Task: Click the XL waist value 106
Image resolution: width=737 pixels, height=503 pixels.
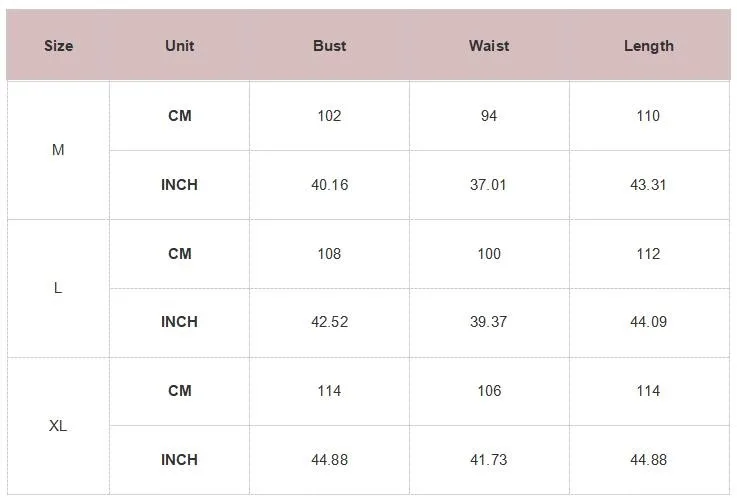Action: (489, 391)
